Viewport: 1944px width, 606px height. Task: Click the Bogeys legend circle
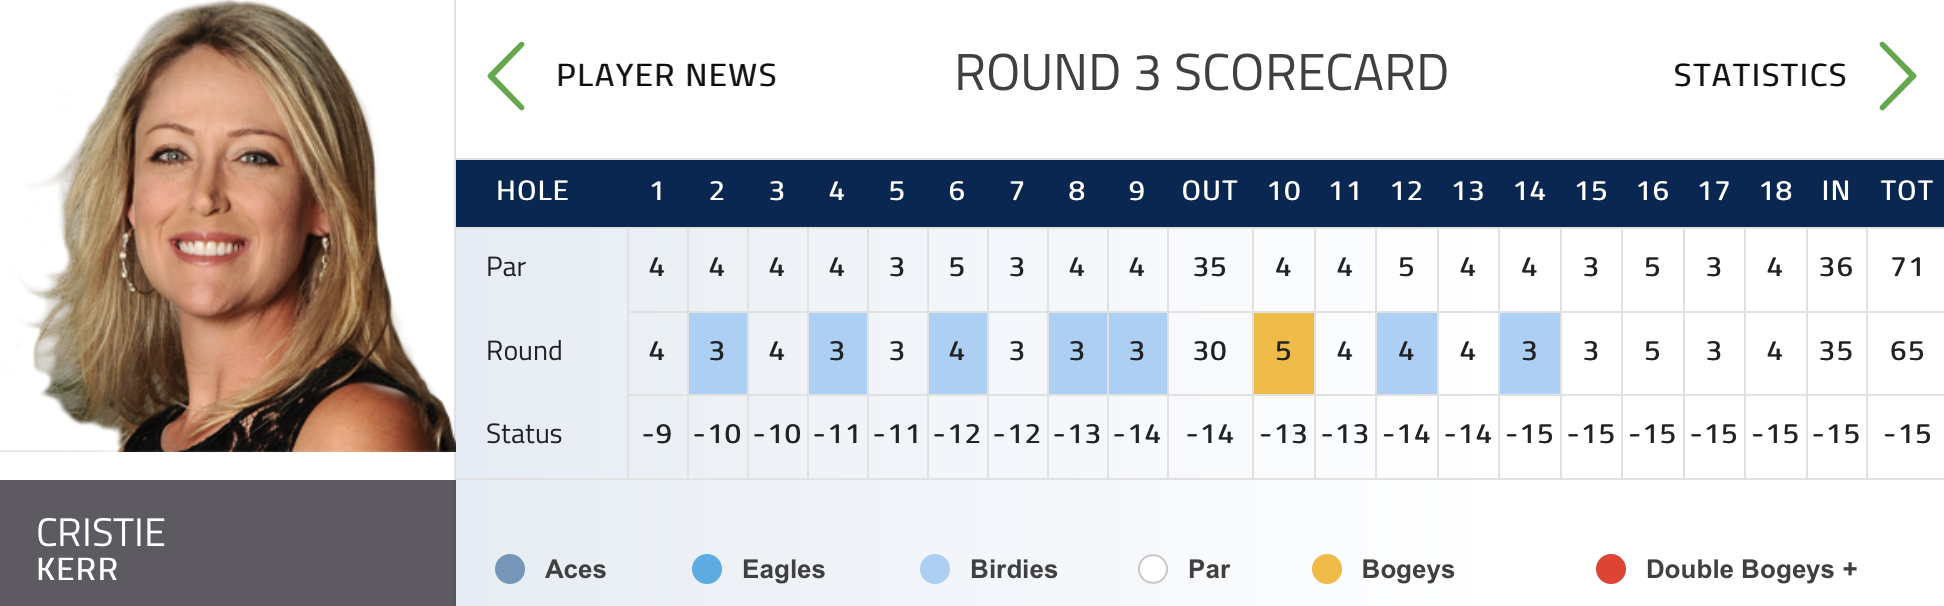click(x=1327, y=569)
